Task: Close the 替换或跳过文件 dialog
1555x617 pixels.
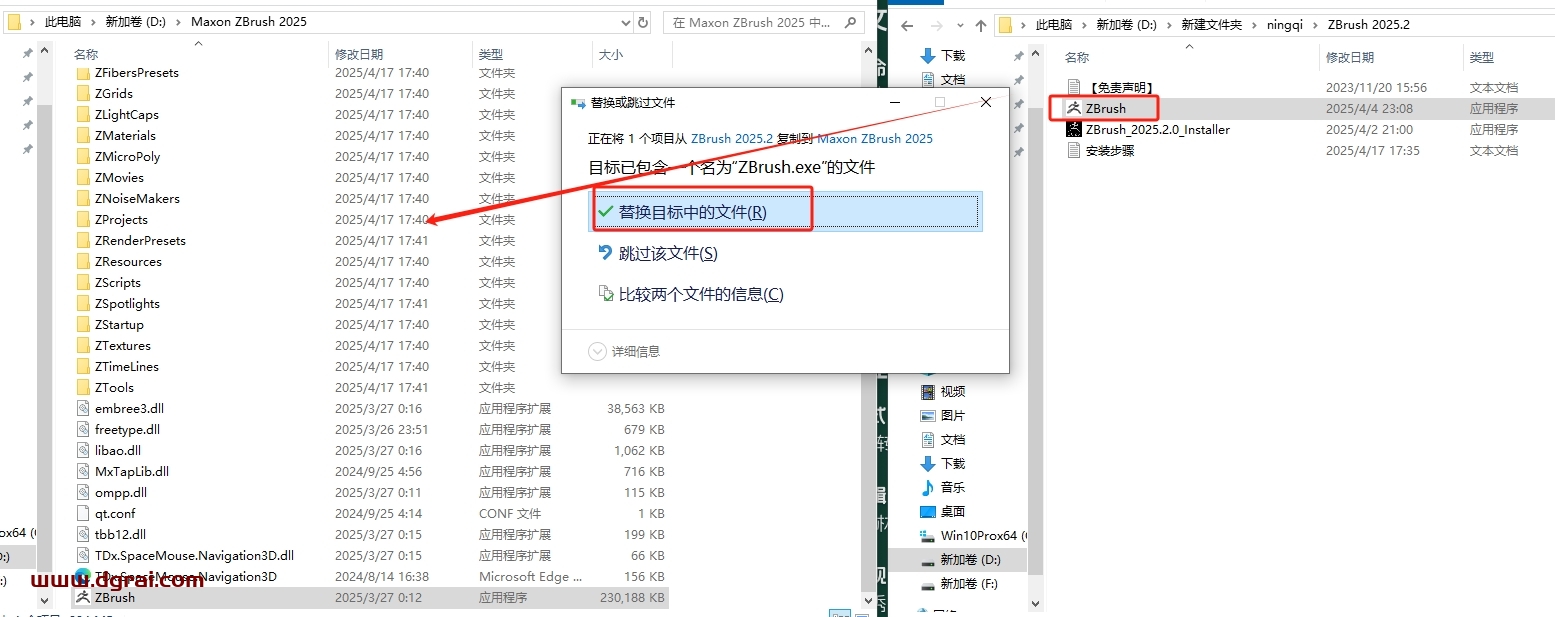Action: tap(986, 102)
